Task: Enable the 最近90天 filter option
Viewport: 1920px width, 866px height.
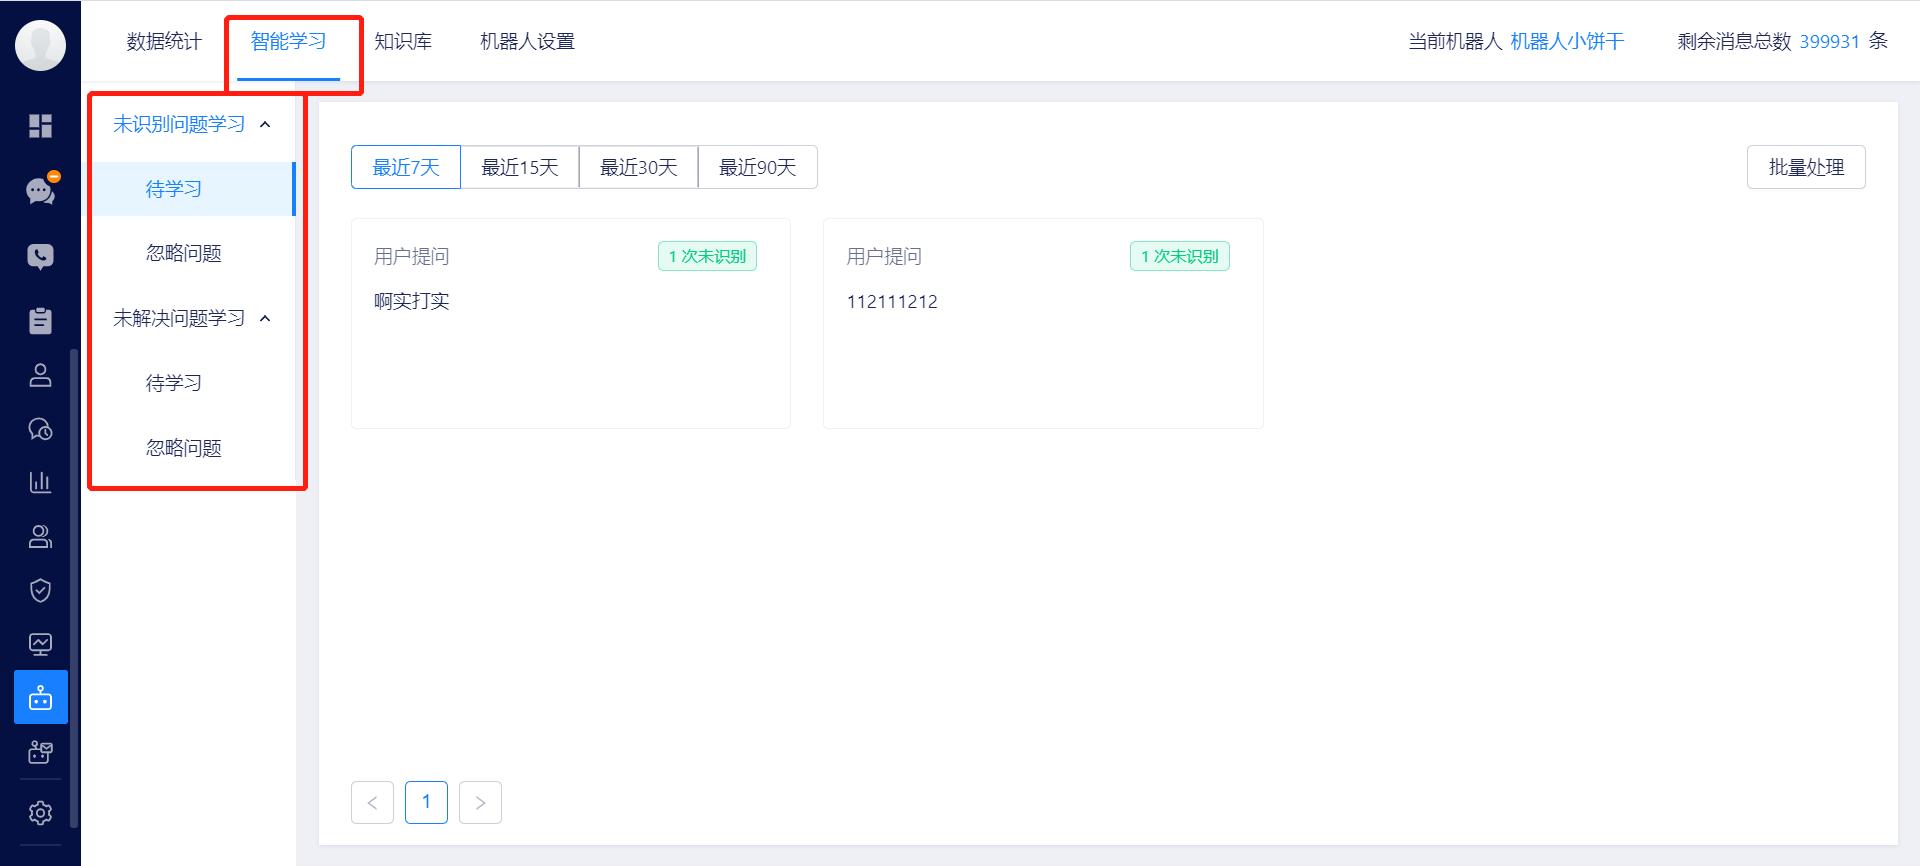Action: (757, 167)
